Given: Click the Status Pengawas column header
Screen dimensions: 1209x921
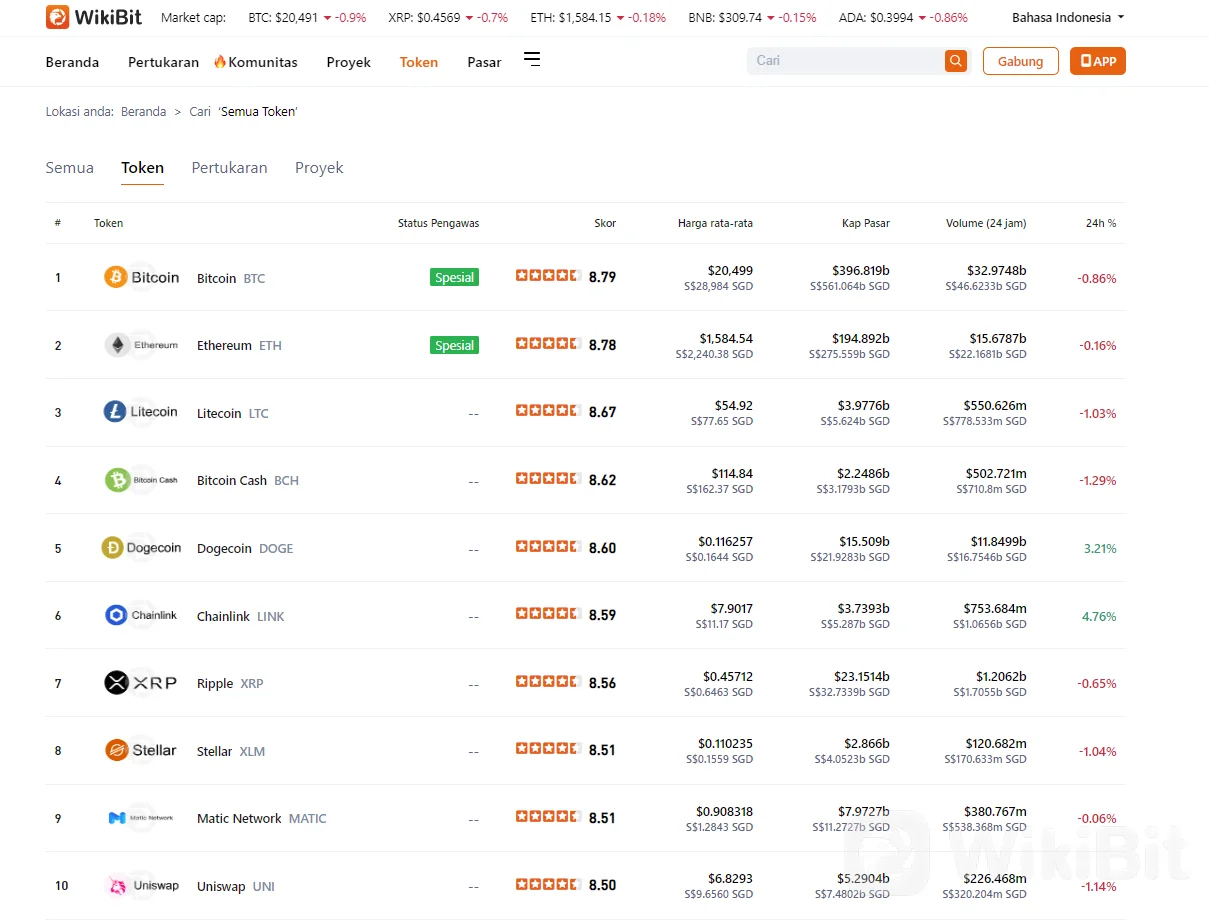Looking at the screenshot, I should (438, 223).
